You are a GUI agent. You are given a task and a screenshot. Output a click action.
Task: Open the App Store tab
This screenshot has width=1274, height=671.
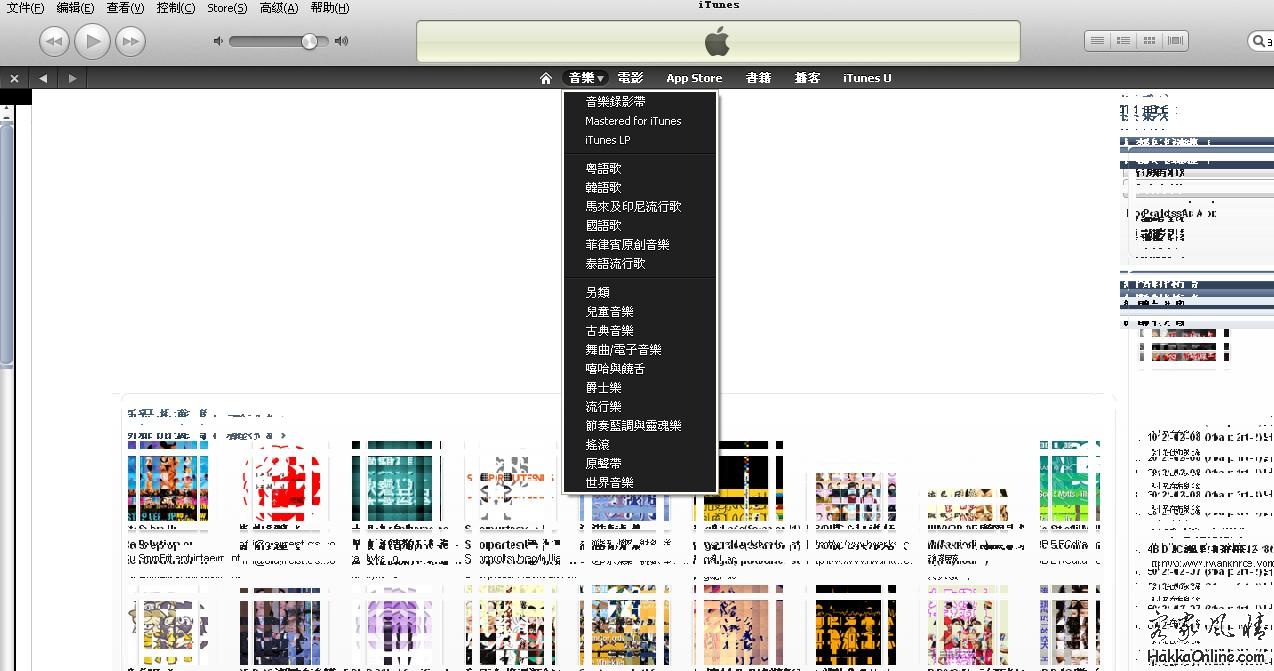tap(694, 78)
